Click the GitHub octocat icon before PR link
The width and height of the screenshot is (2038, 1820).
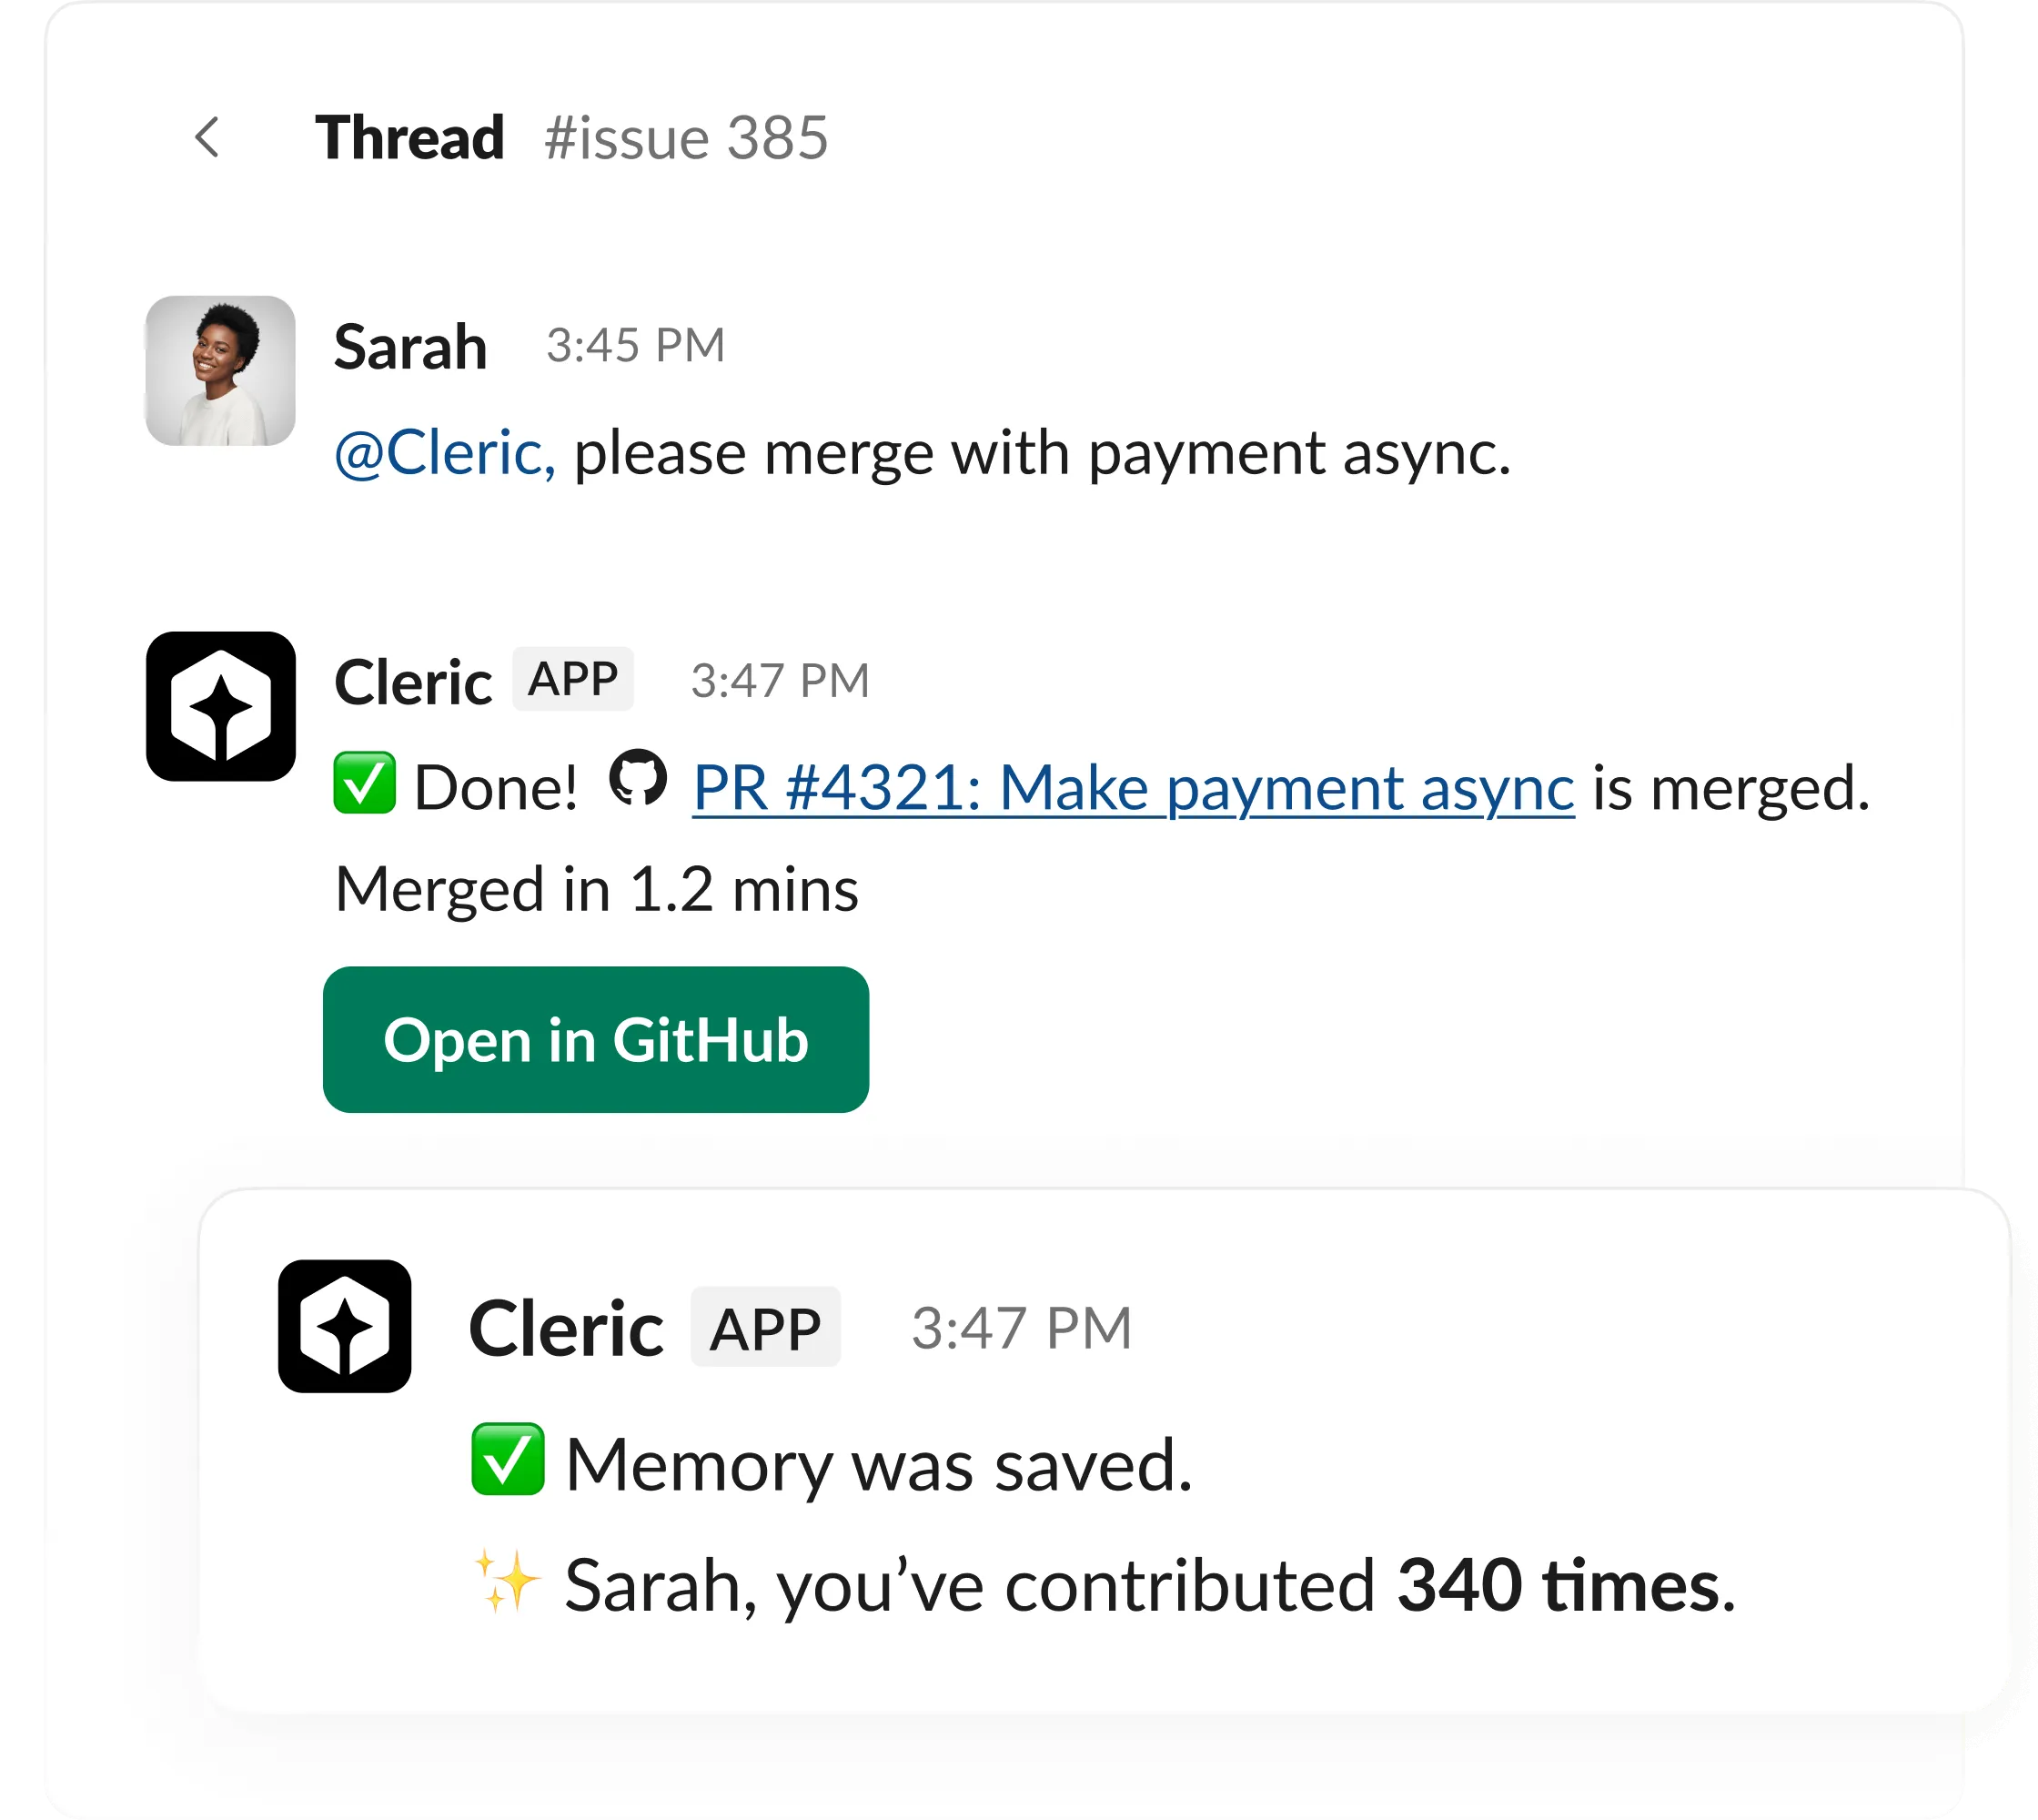tap(638, 779)
